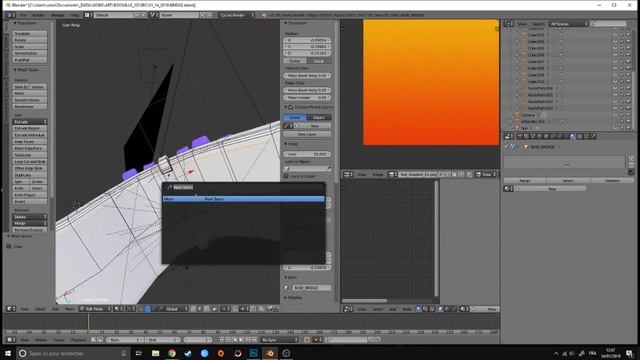Viewport: 640px width, 360px height.
Task: Open the properties editor type icon
Action: (x=508, y=136)
